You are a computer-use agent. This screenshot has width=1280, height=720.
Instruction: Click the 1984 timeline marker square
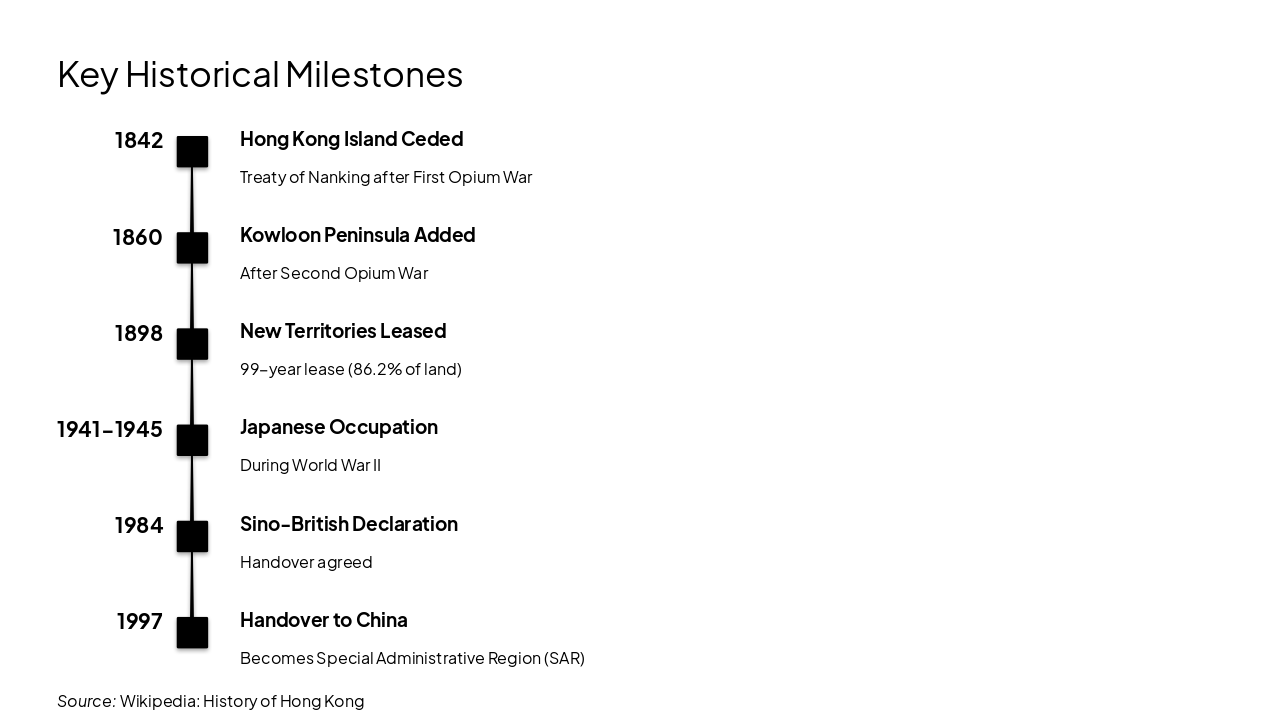(192, 537)
